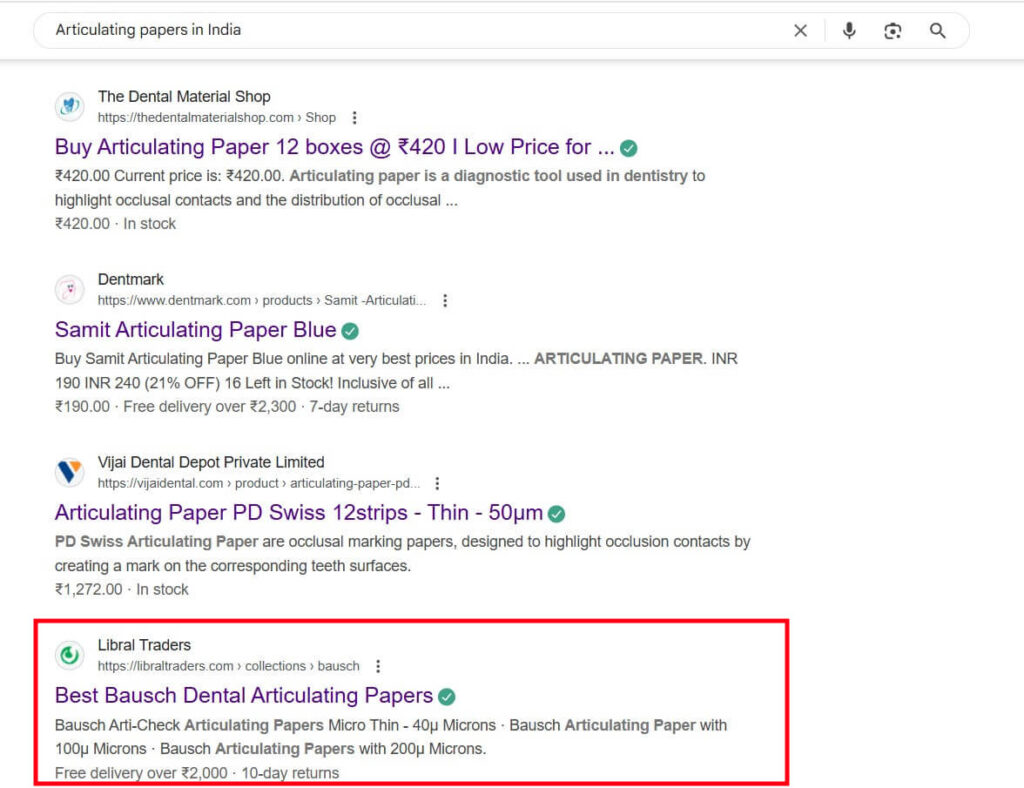This screenshot has height=788, width=1024.
Task: Click the 'Dentmark' site name
Action: pos(131,279)
